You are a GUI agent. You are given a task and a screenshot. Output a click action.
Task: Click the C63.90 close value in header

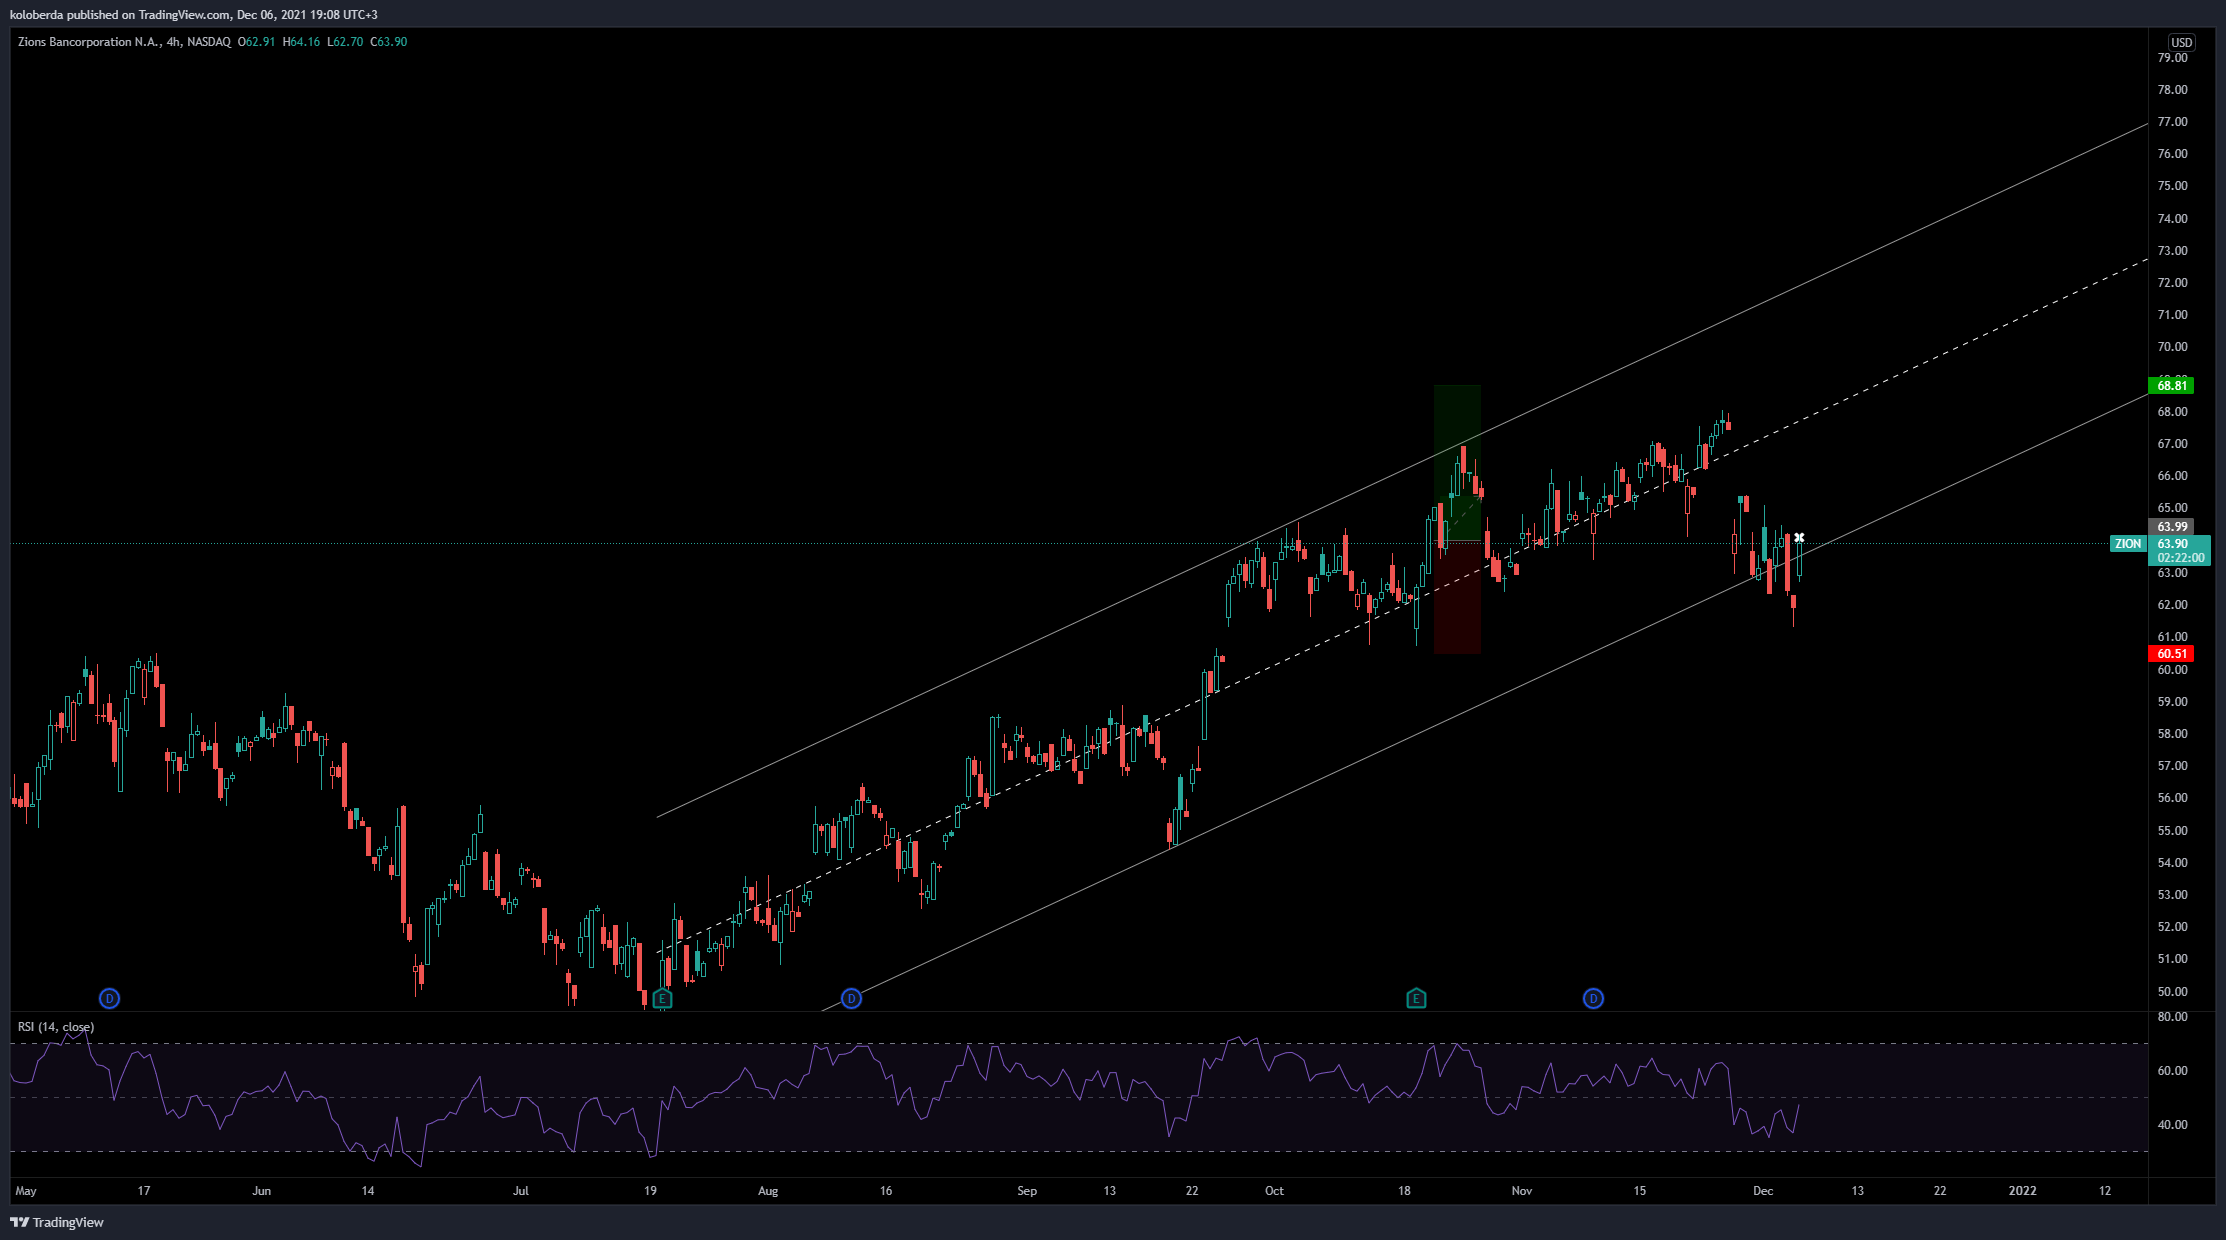pyautogui.click(x=388, y=42)
